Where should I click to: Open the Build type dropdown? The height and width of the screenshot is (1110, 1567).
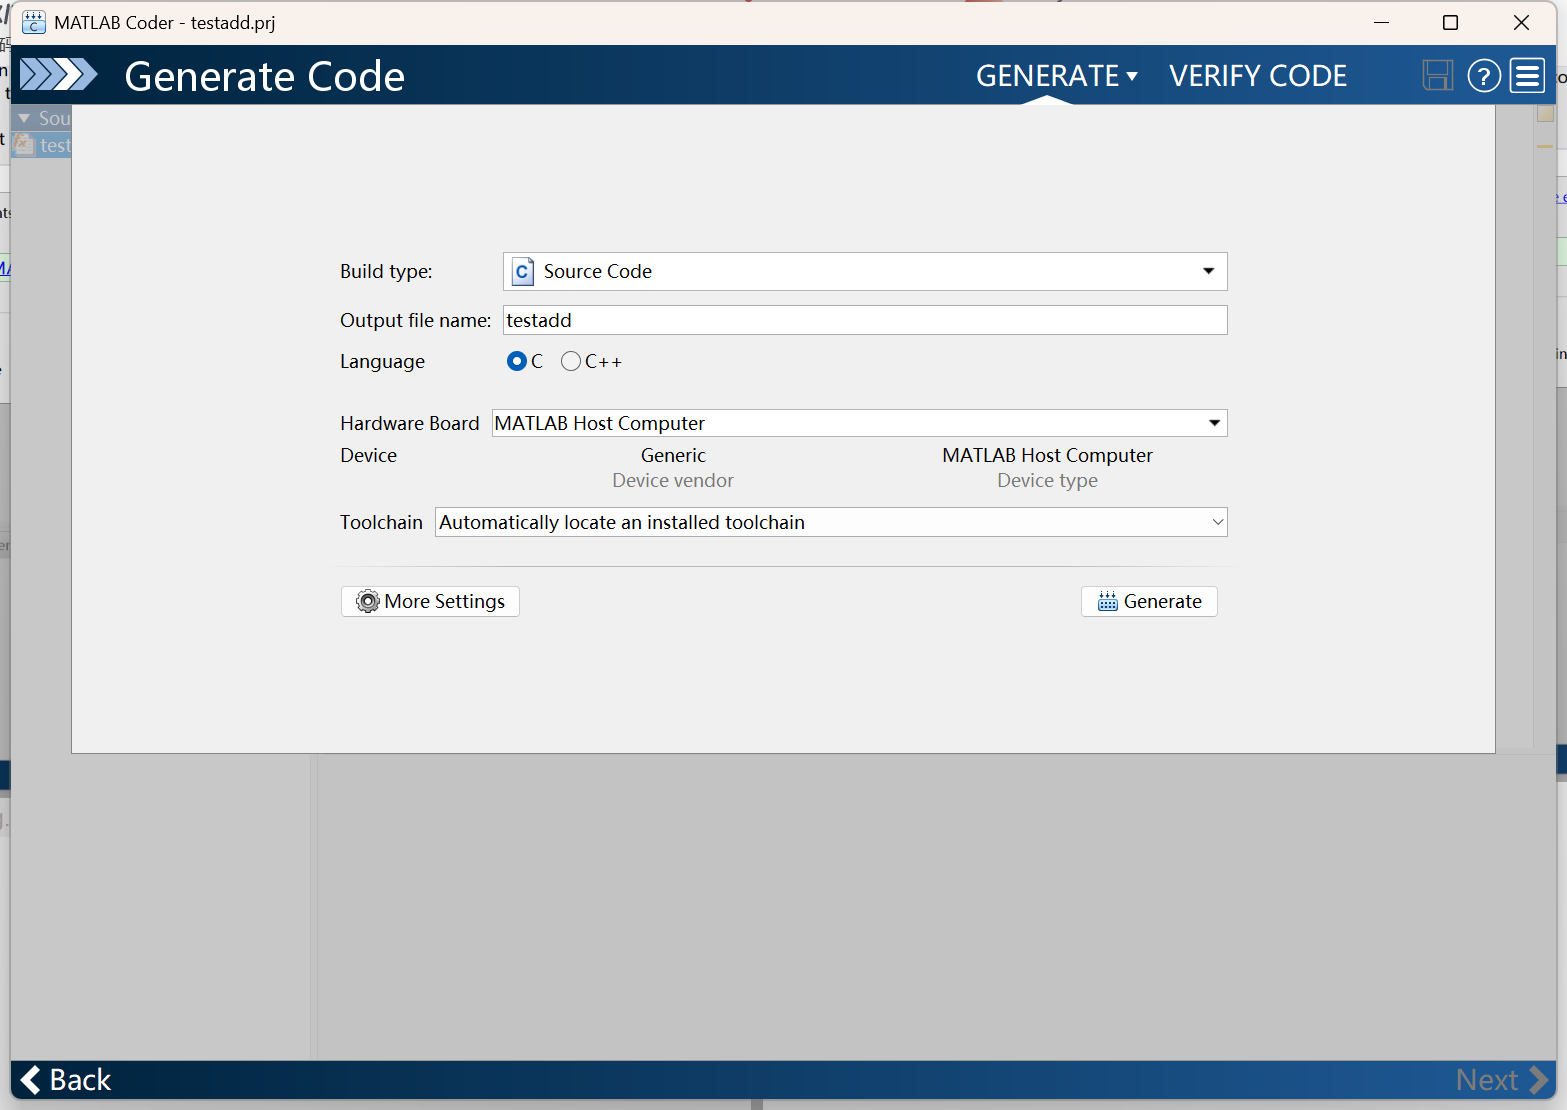(865, 272)
